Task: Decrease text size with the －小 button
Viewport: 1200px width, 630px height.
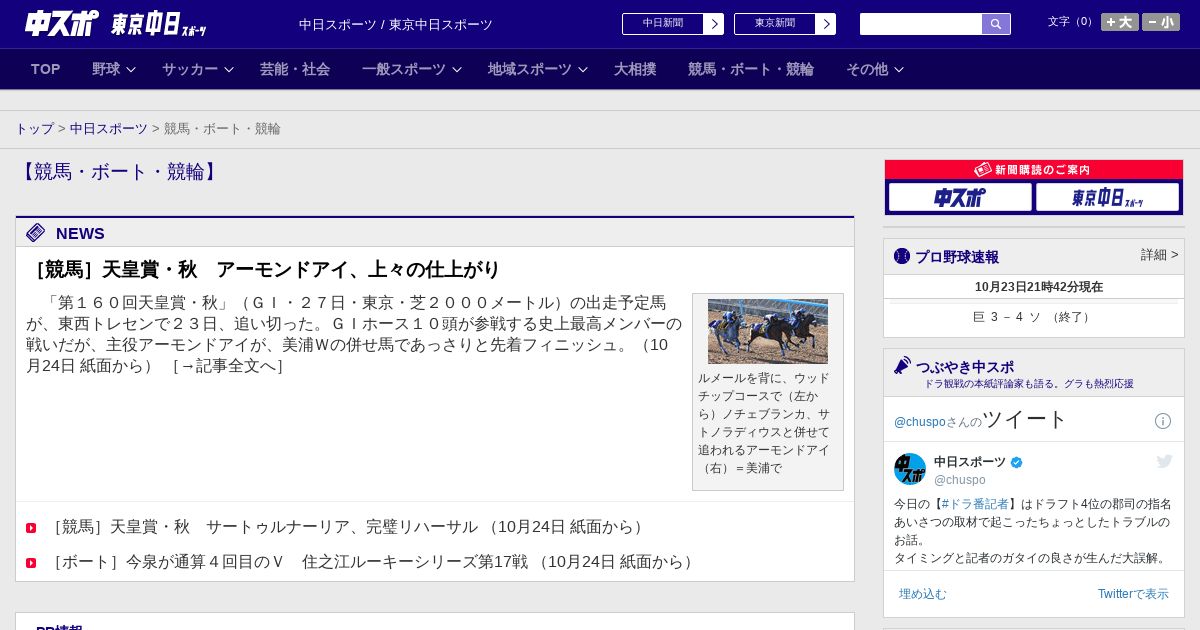Action: pos(1161,22)
